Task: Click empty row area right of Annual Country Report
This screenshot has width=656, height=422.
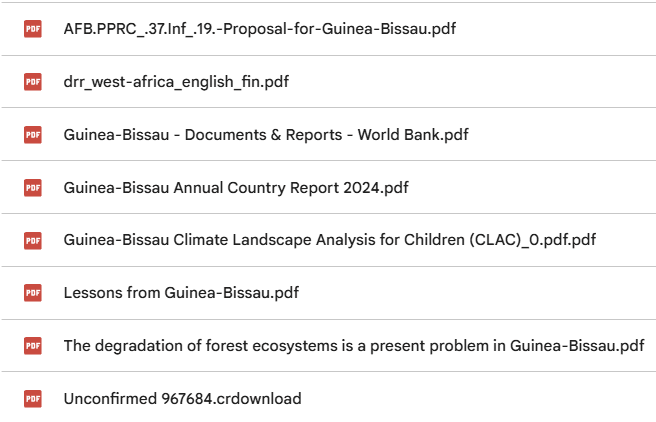Action: tap(531, 188)
